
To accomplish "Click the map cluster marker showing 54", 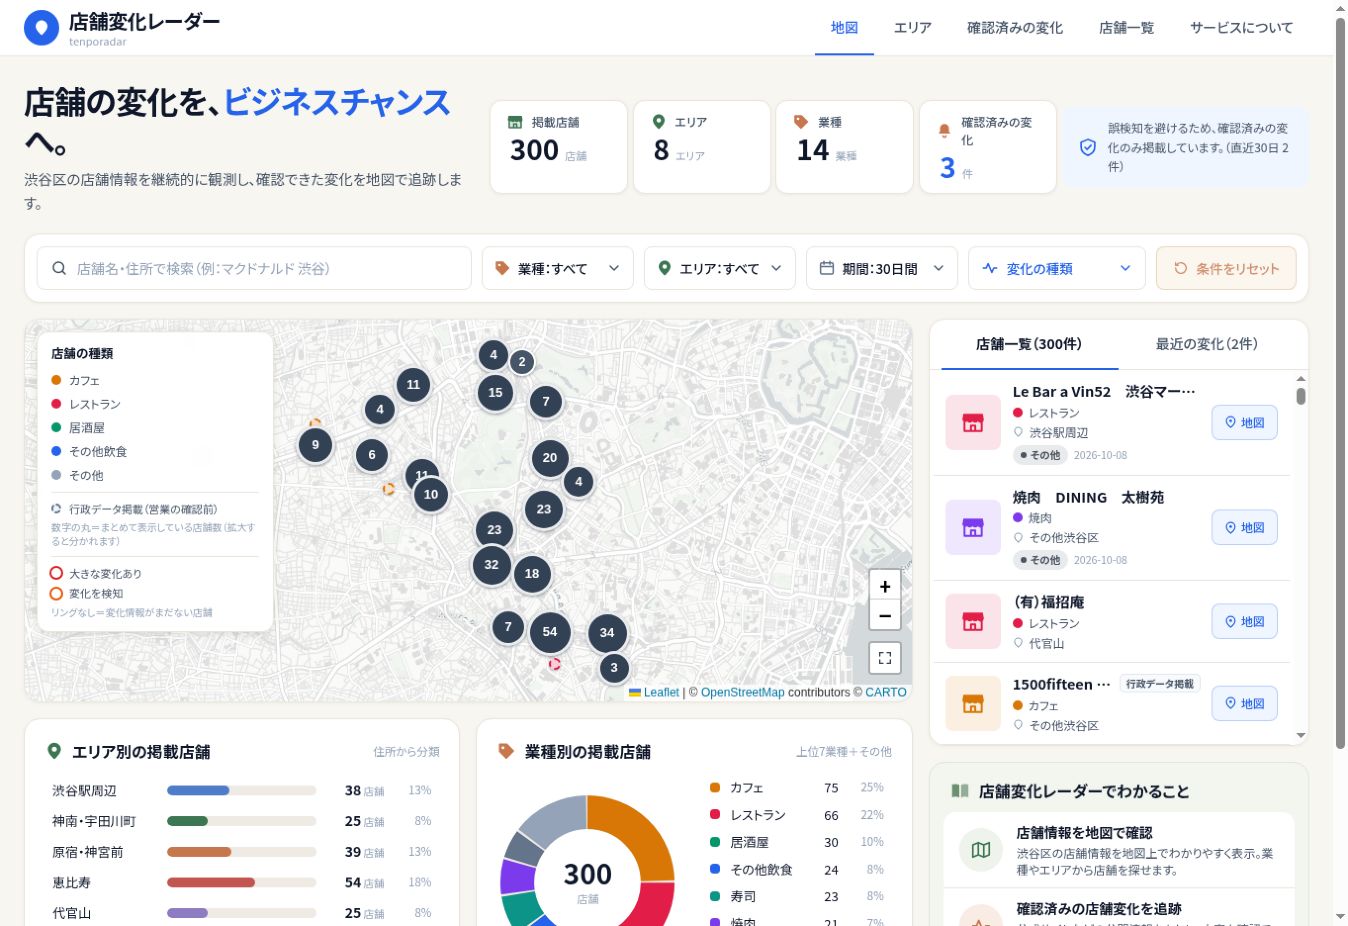I will [x=550, y=632].
